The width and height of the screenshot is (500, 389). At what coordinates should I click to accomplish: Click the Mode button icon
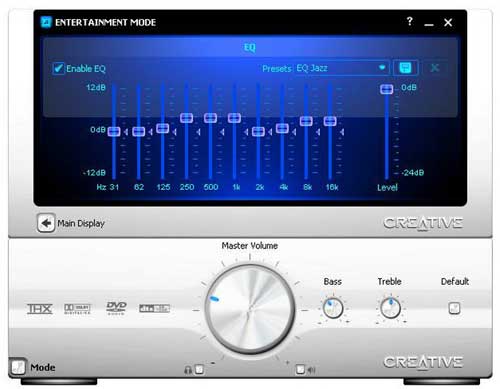[18, 367]
